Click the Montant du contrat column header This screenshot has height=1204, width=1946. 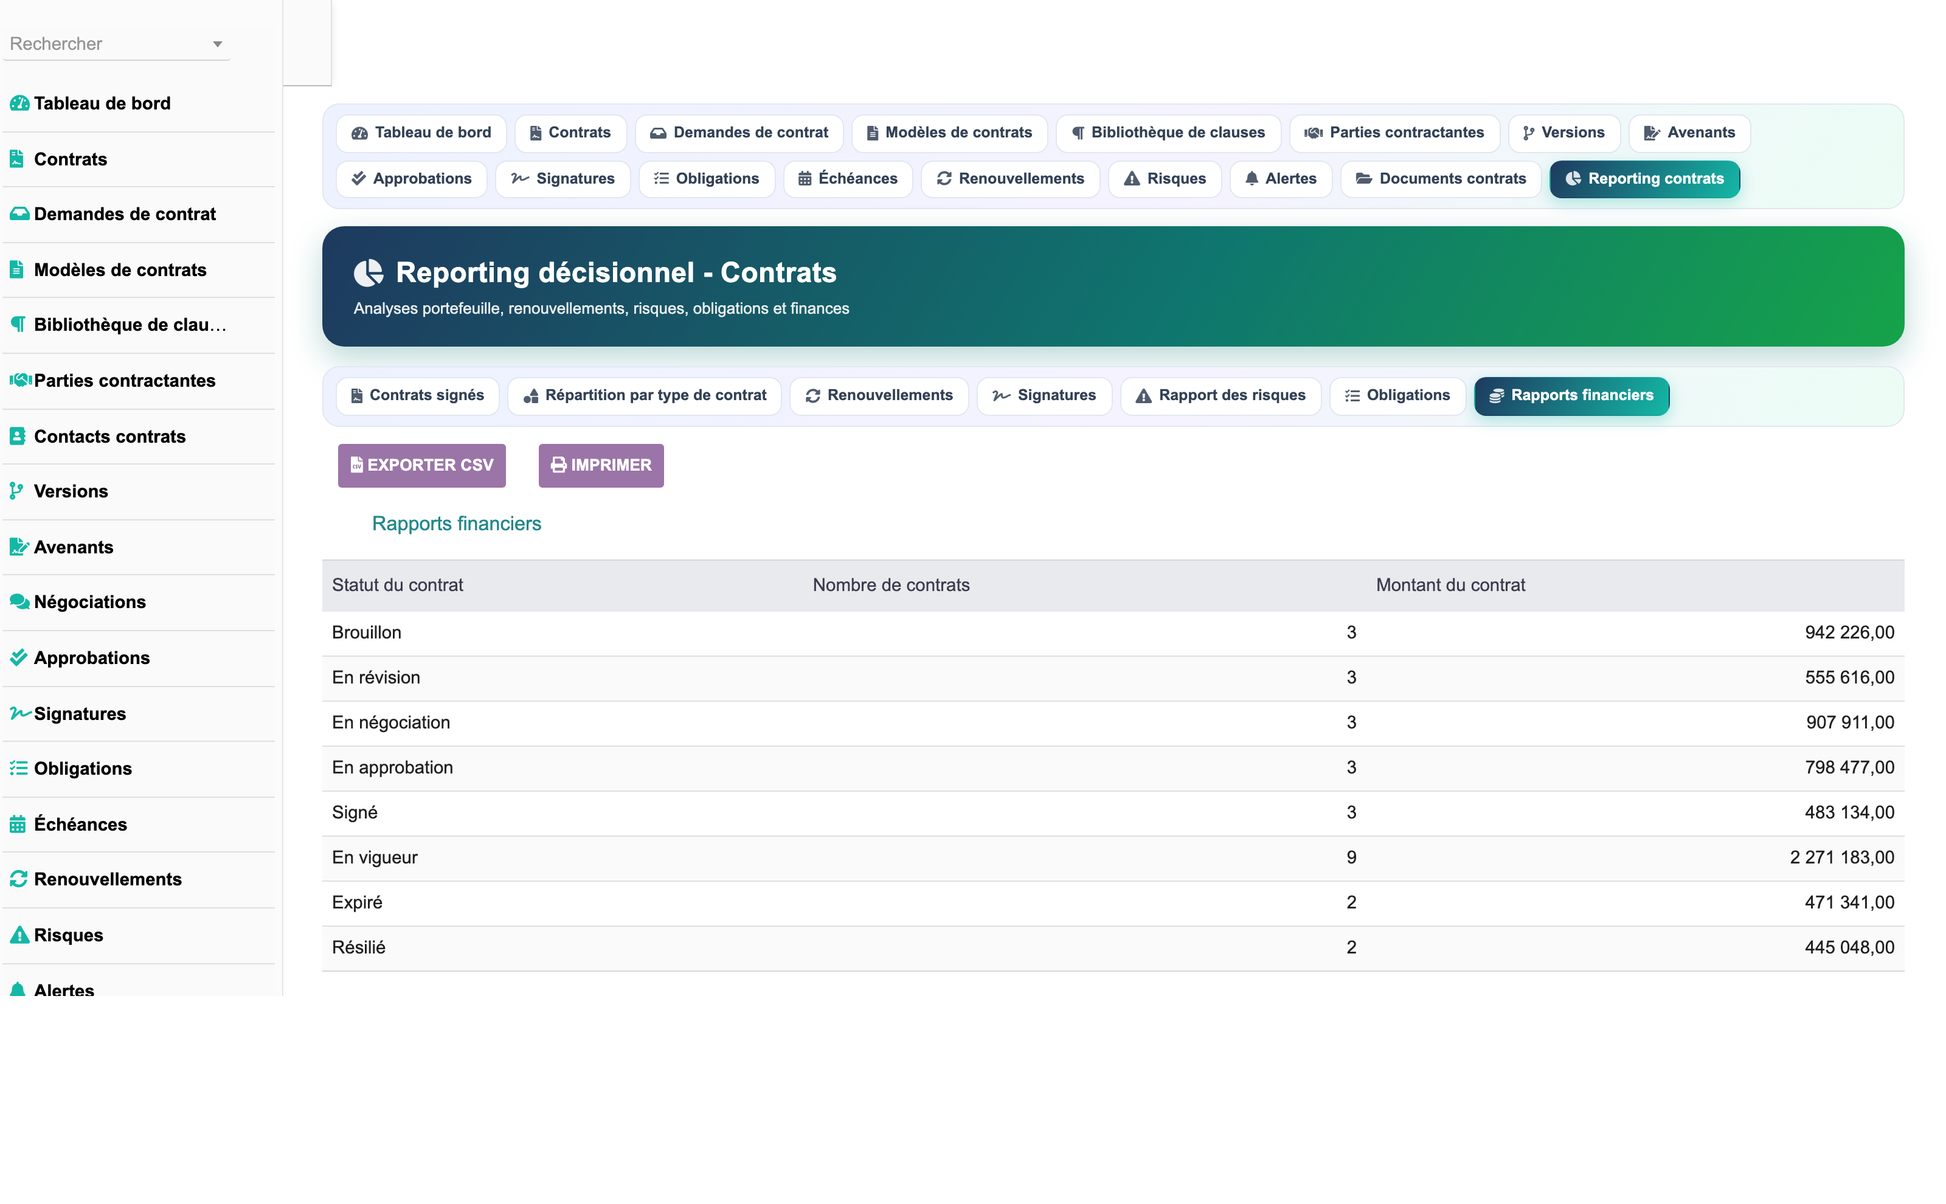point(1450,585)
